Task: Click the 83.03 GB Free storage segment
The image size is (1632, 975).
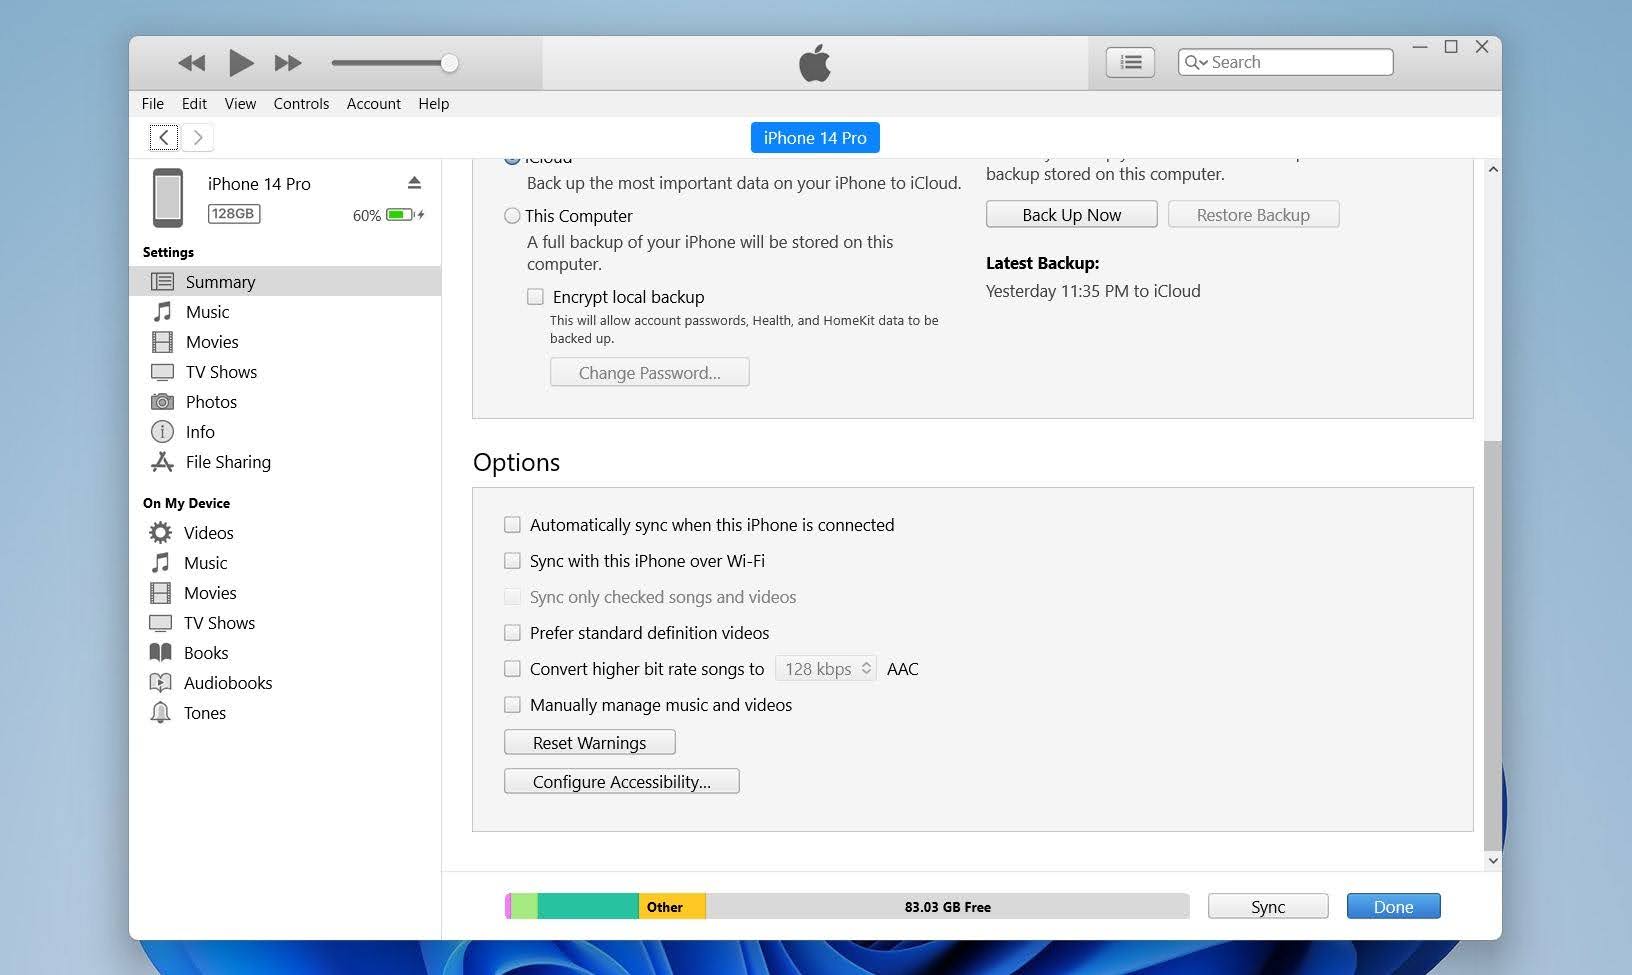Action: 947,907
